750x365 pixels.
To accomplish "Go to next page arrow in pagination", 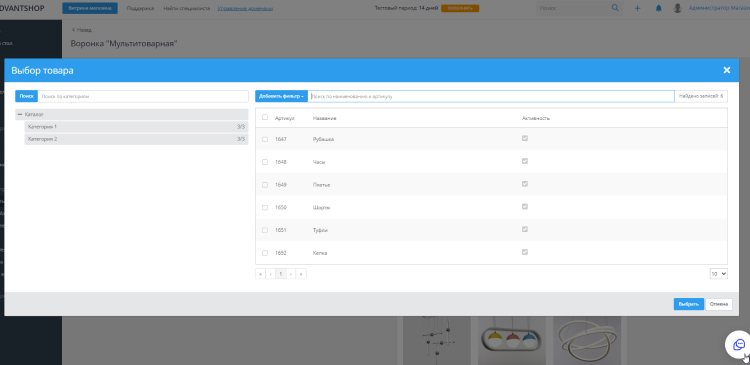I will [x=291, y=274].
